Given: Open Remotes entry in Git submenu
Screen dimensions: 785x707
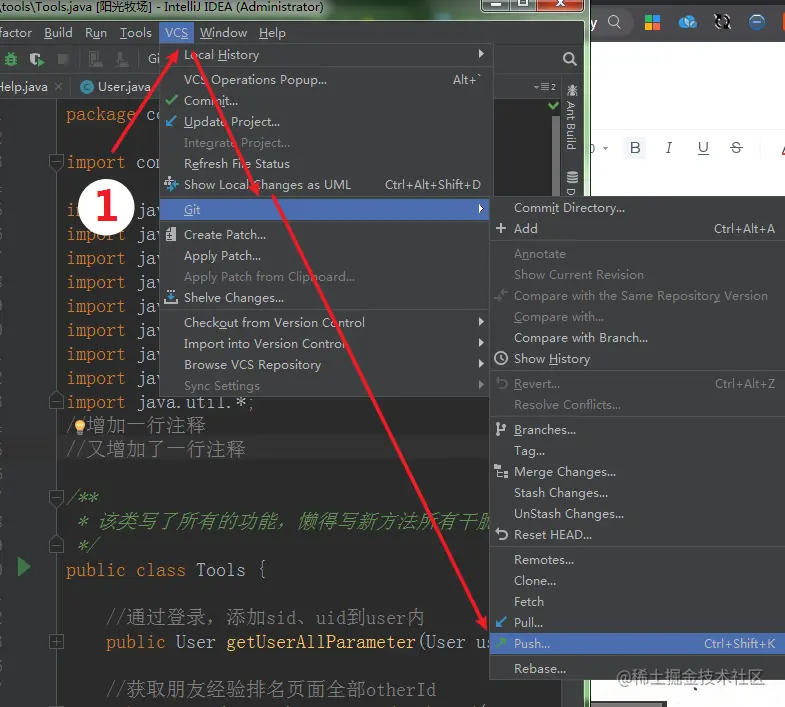Looking at the screenshot, I should point(637,560).
